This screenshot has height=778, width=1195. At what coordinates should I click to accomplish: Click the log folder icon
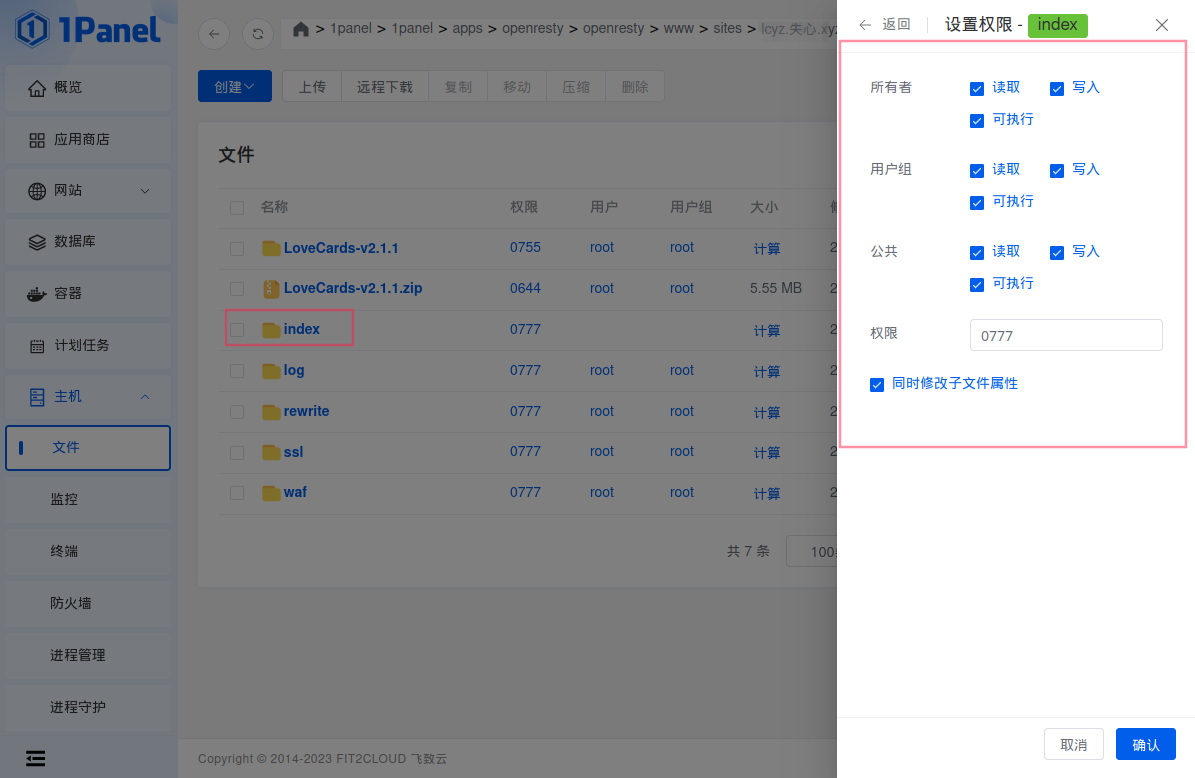click(271, 371)
